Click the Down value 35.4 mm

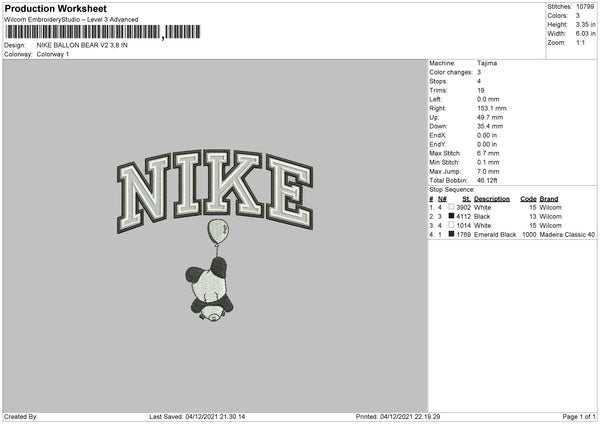point(490,126)
